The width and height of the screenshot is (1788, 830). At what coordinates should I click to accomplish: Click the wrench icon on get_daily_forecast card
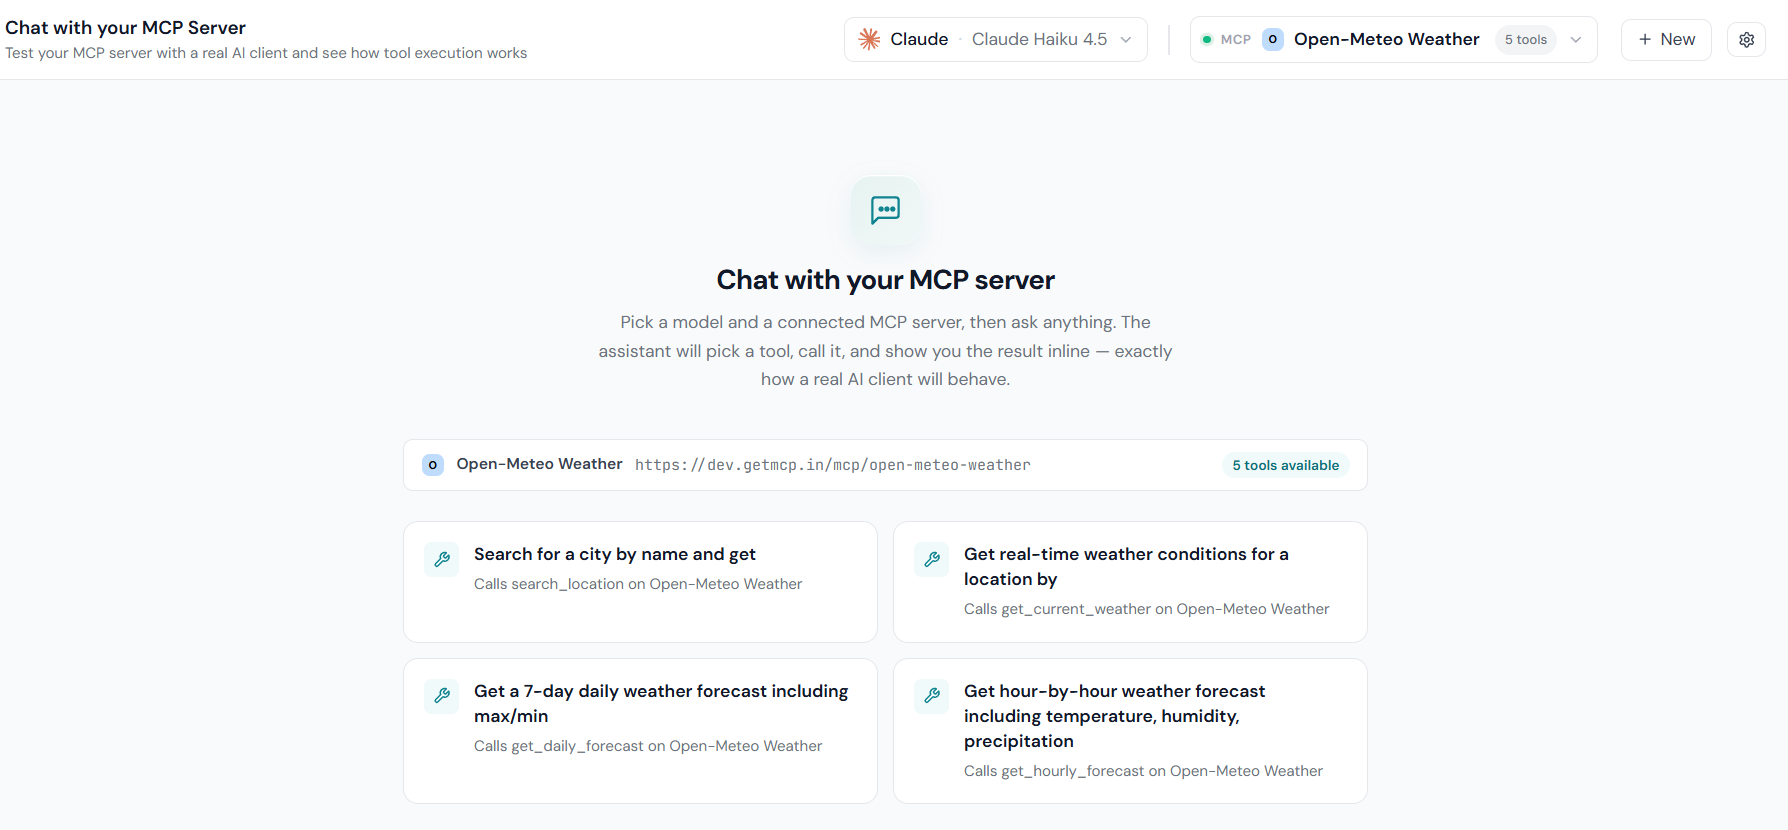442,695
